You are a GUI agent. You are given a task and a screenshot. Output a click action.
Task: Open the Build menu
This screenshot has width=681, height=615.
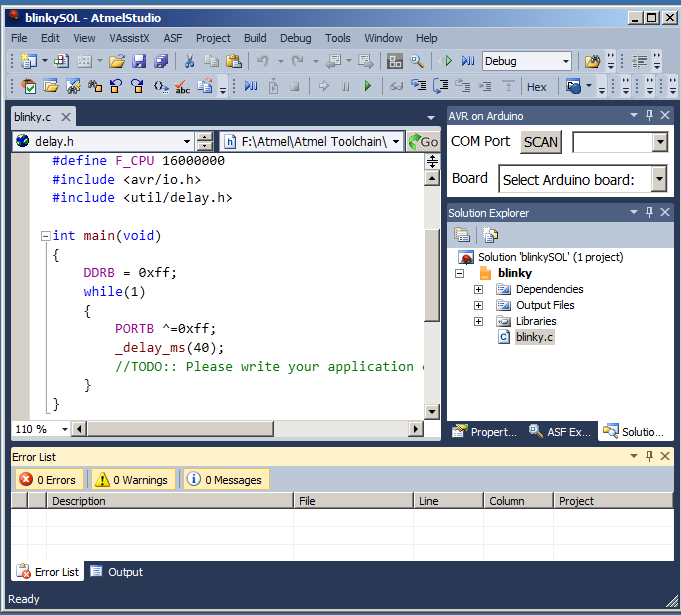(x=255, y=38)
